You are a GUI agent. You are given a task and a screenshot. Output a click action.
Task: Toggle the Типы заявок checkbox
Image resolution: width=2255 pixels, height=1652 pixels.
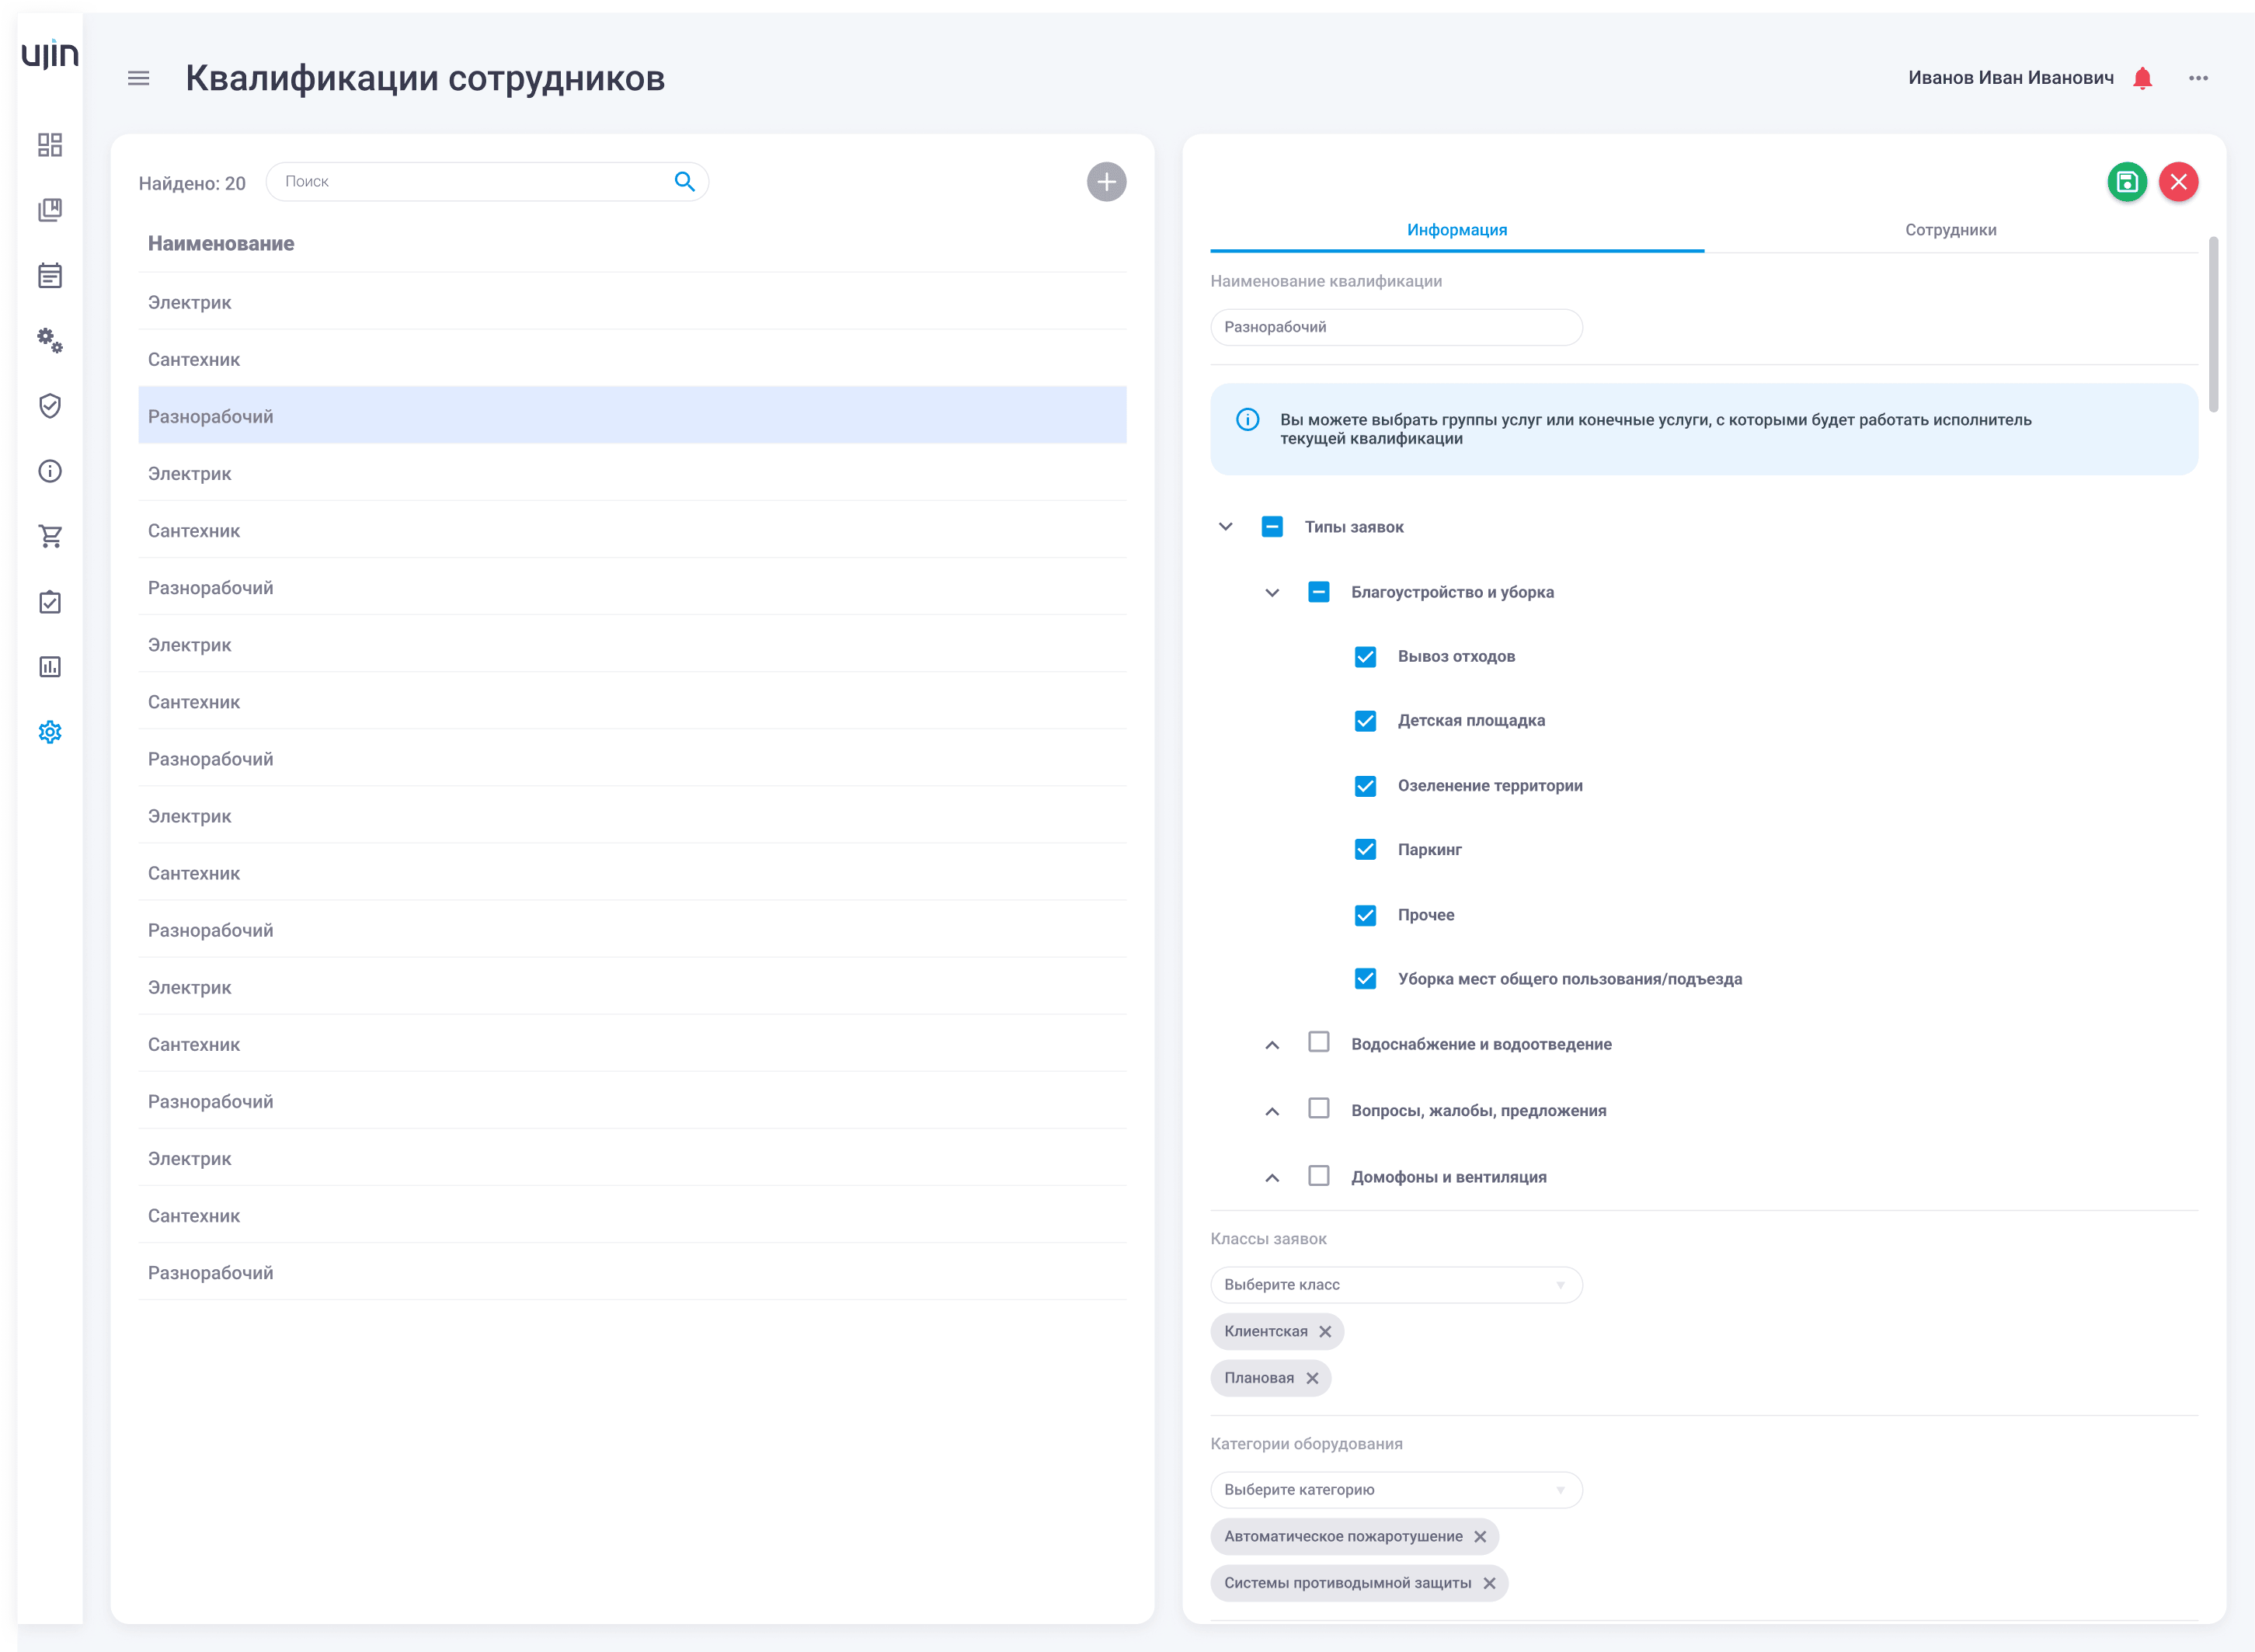pos(1272,527)
